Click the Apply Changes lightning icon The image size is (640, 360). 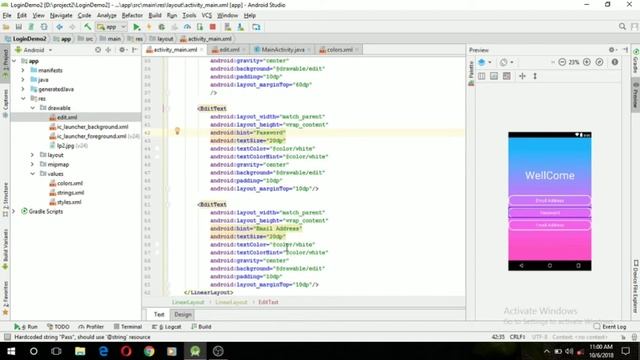pyautogui.click(x=149, y=27)
